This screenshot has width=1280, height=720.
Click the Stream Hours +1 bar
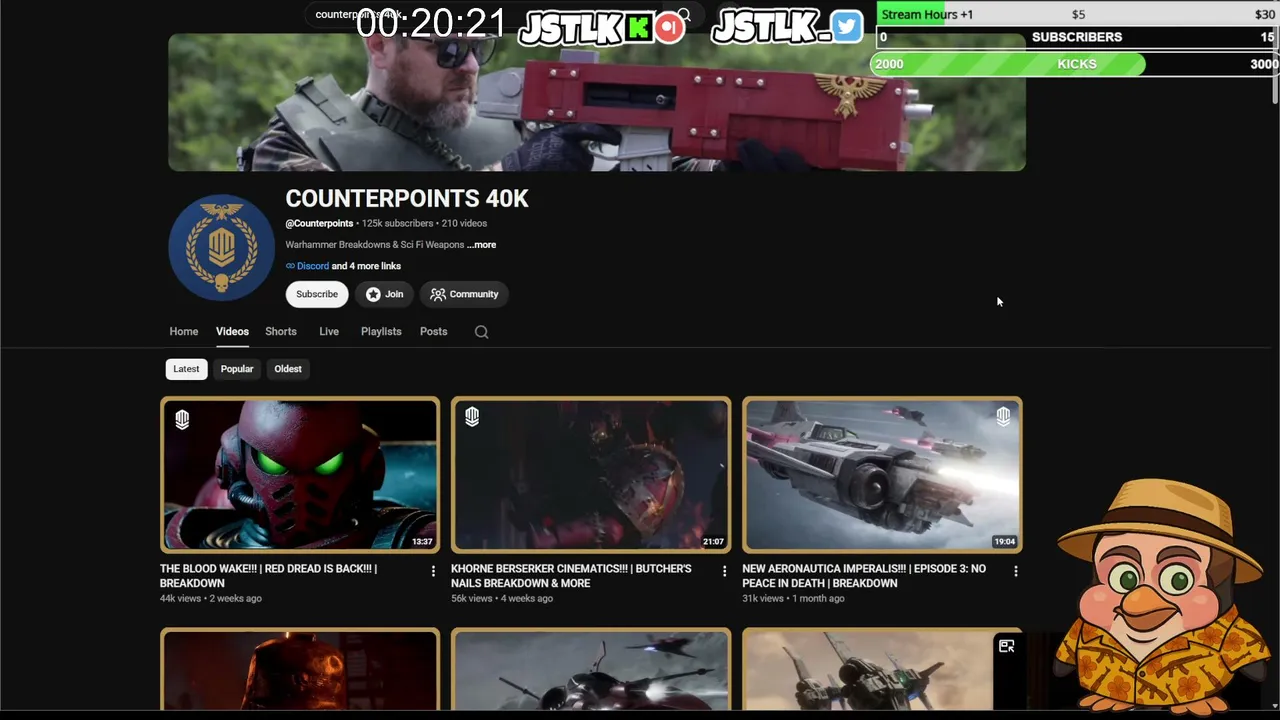pyautogui.click(x=1077, y=14)
